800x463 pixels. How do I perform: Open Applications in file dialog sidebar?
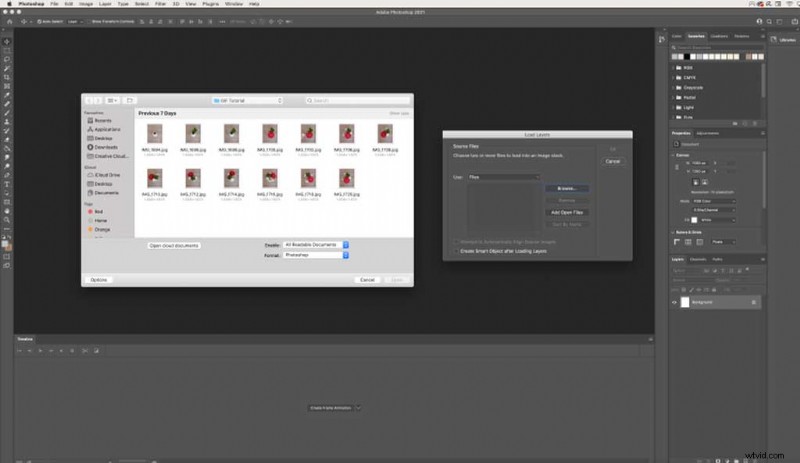(104, 130)
